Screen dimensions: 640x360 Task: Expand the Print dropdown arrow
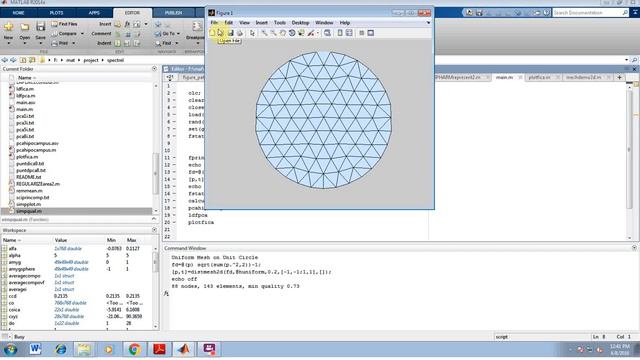(74, 43)
